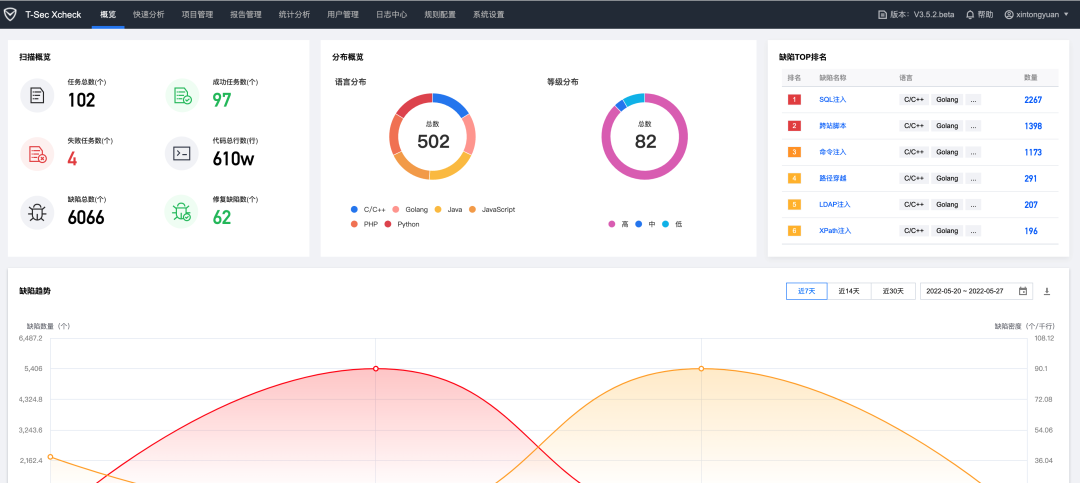Viewport: 1080px width, 483px height.
Task: Open the SQL注入 defect link
Action: click(x=833, y=100)
